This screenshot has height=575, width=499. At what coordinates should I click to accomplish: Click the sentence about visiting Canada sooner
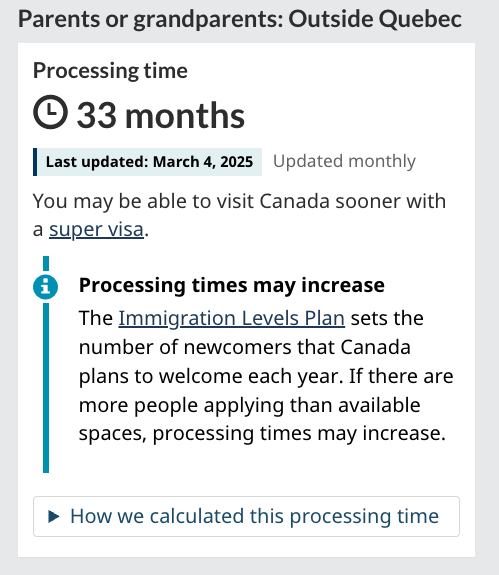239,215
